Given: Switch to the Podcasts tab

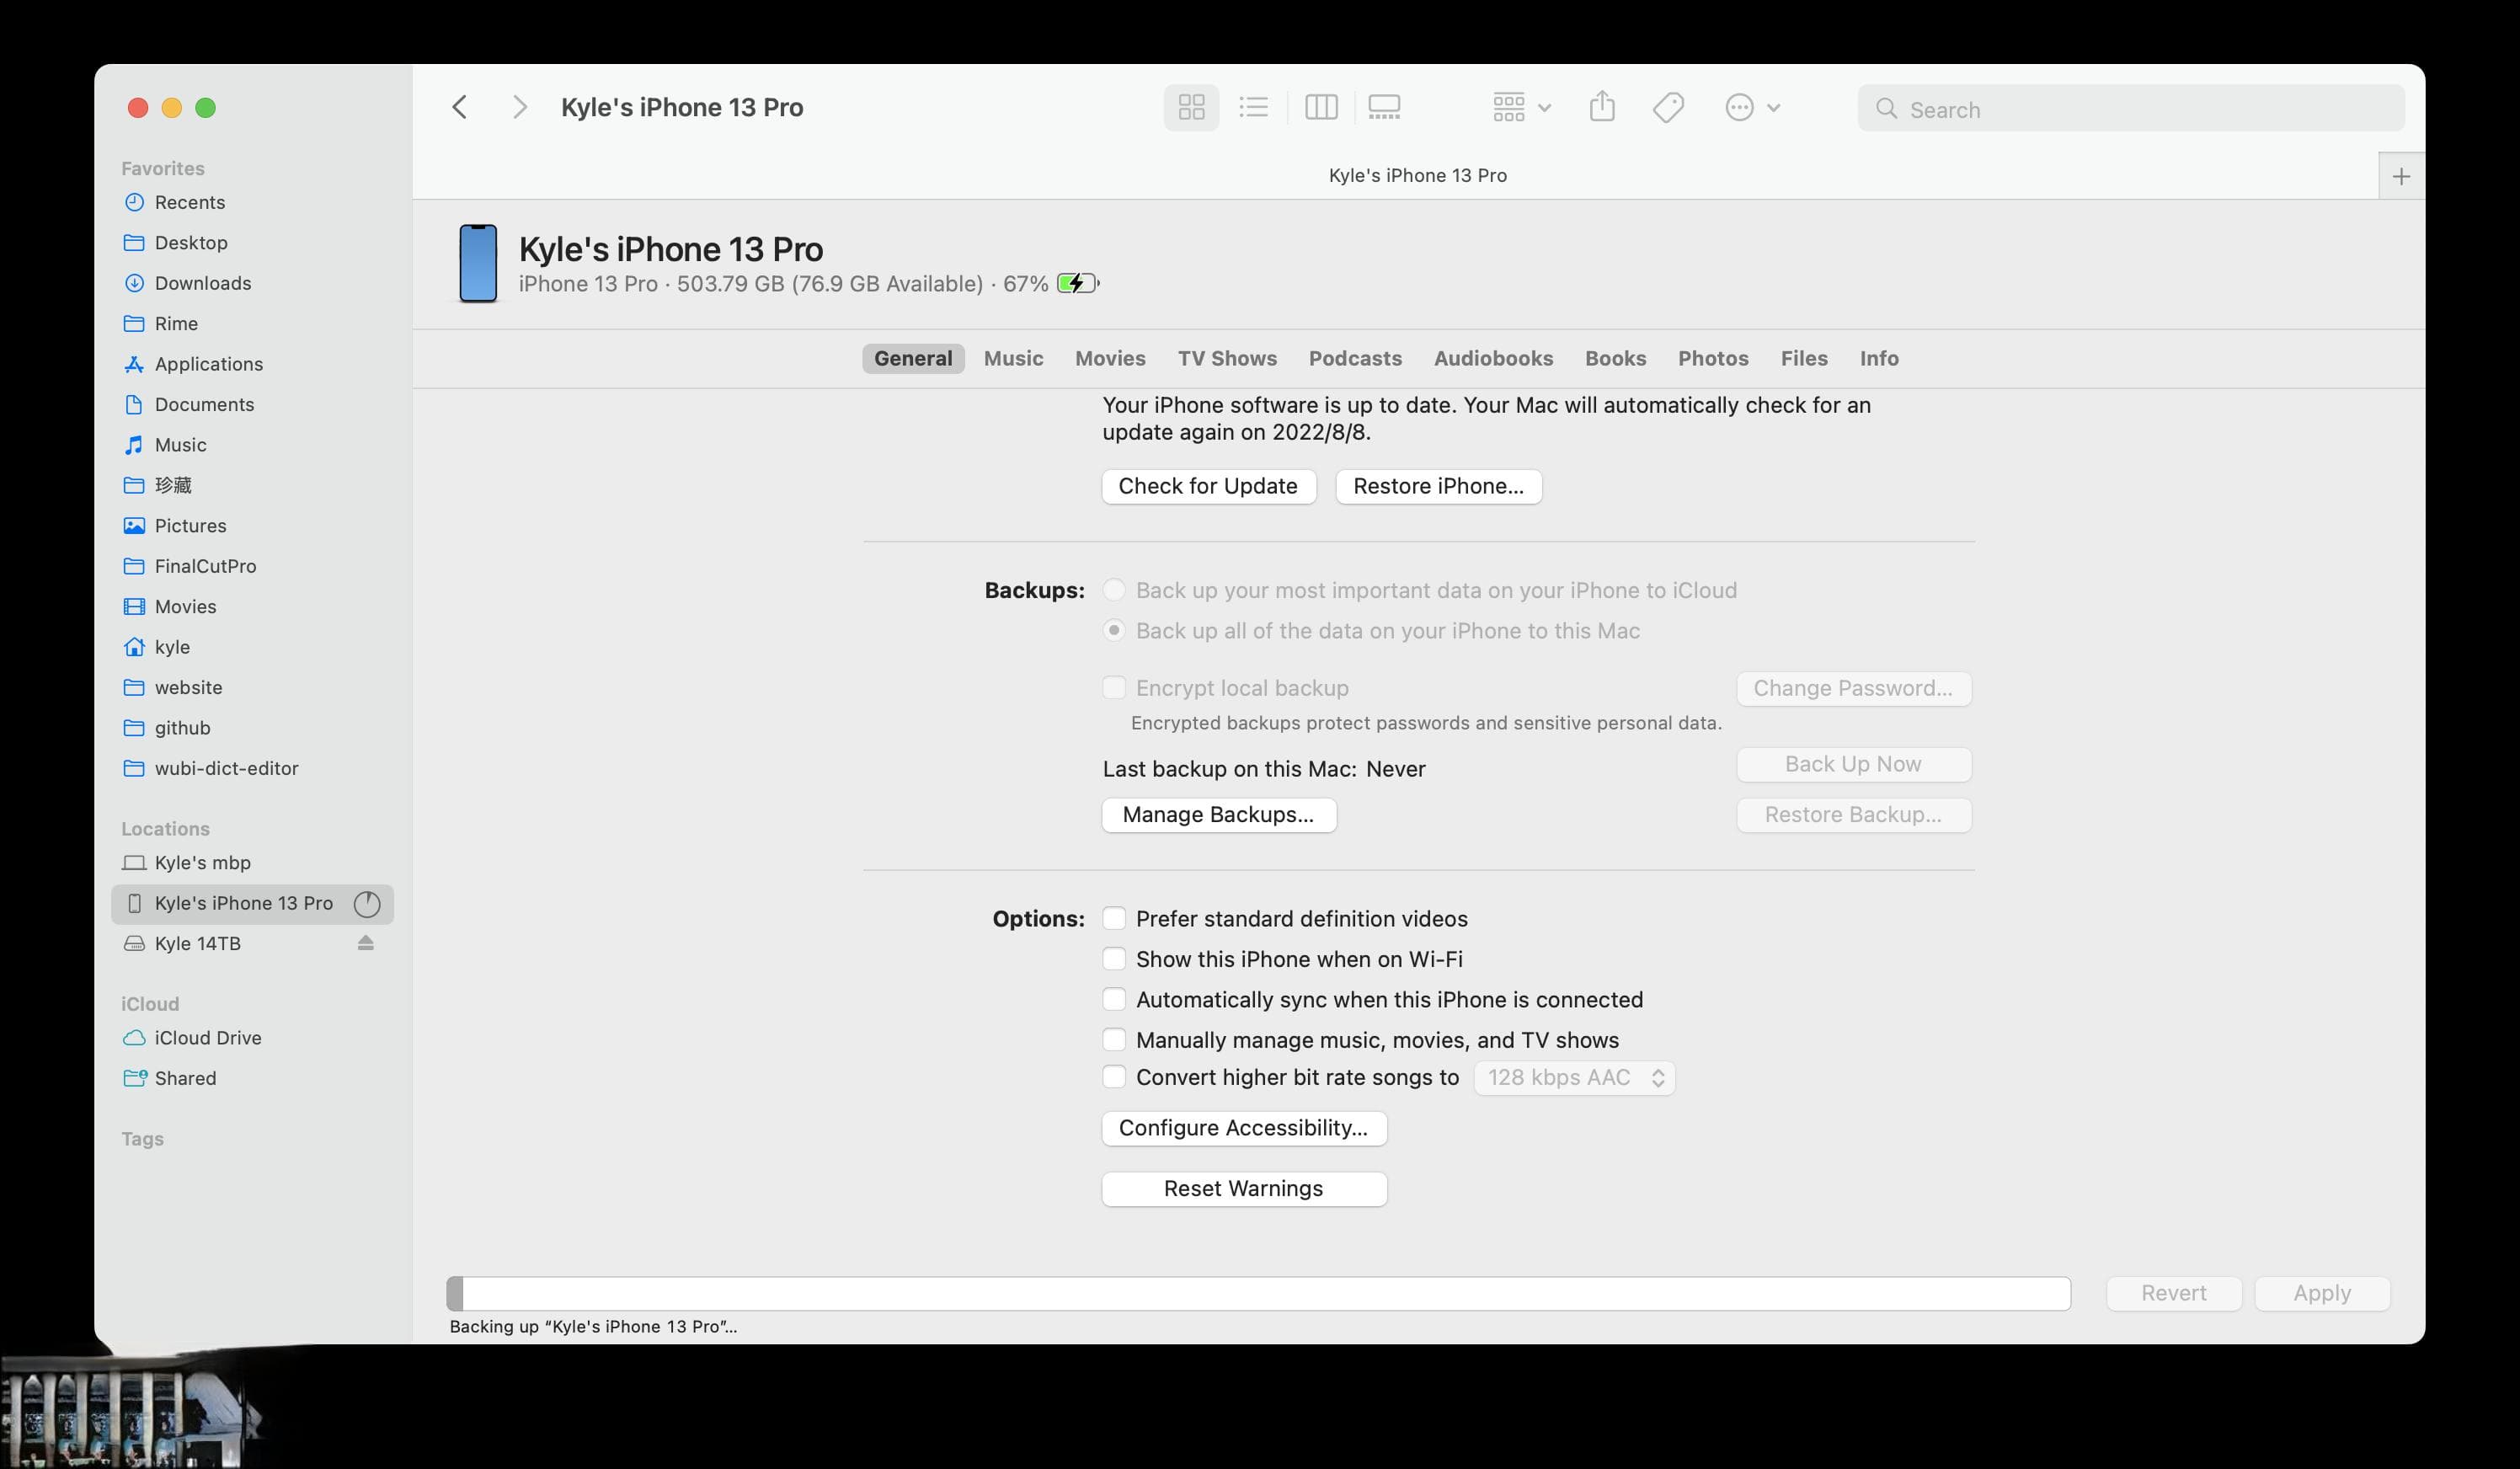Looking at the screenshot, I should 1355,359.
